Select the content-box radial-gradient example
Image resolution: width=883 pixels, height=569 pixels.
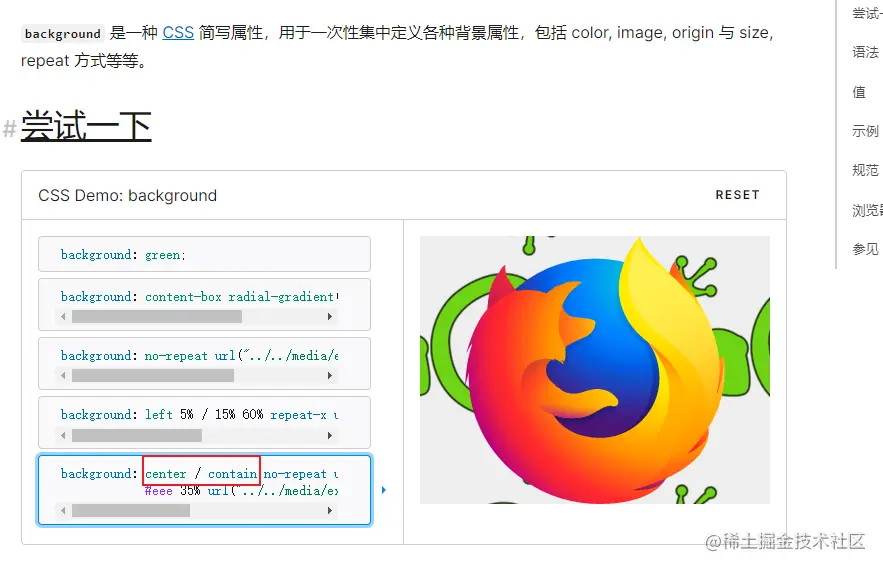coord(204,304)
